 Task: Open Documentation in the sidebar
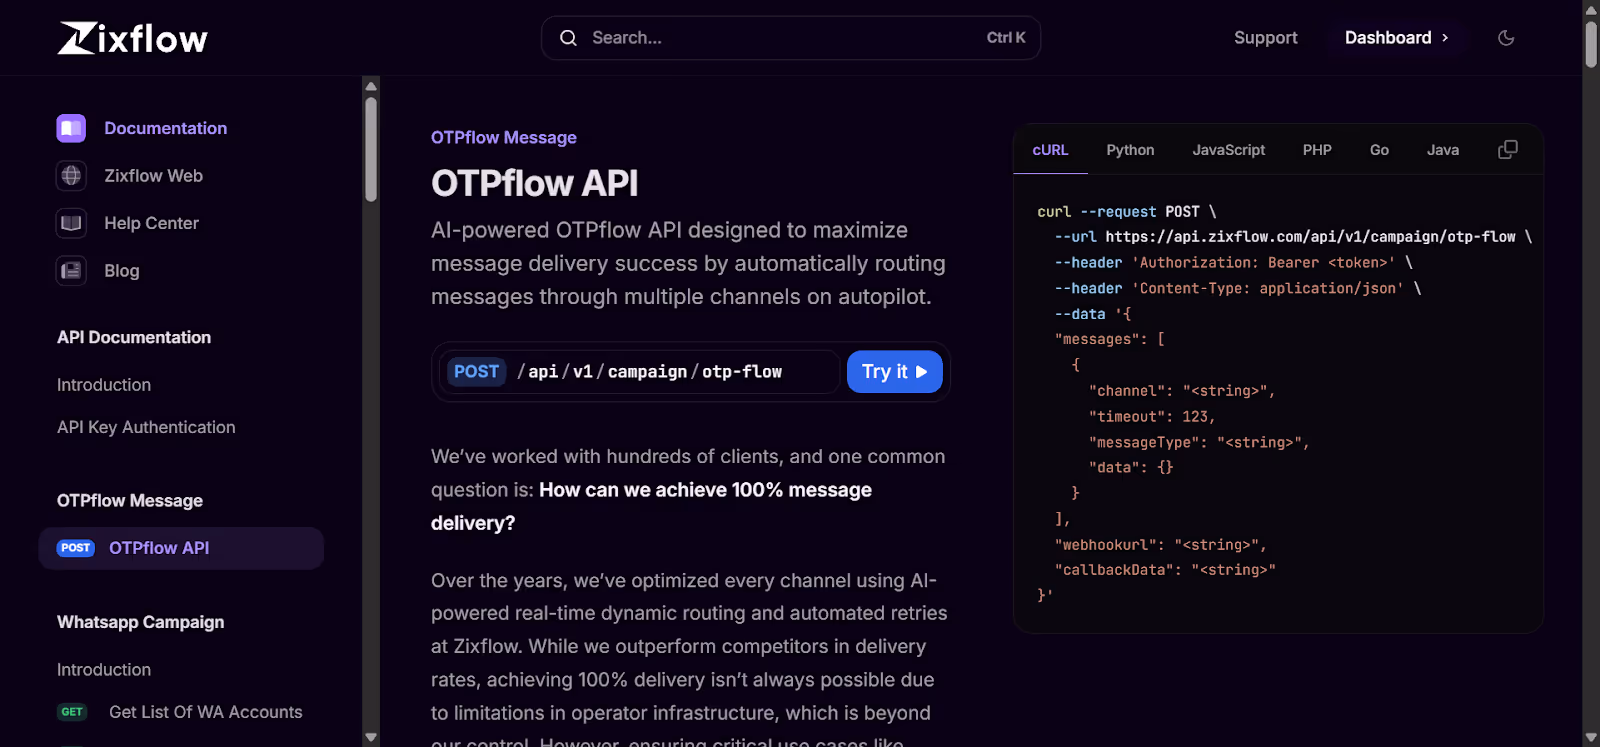[165, 128]
